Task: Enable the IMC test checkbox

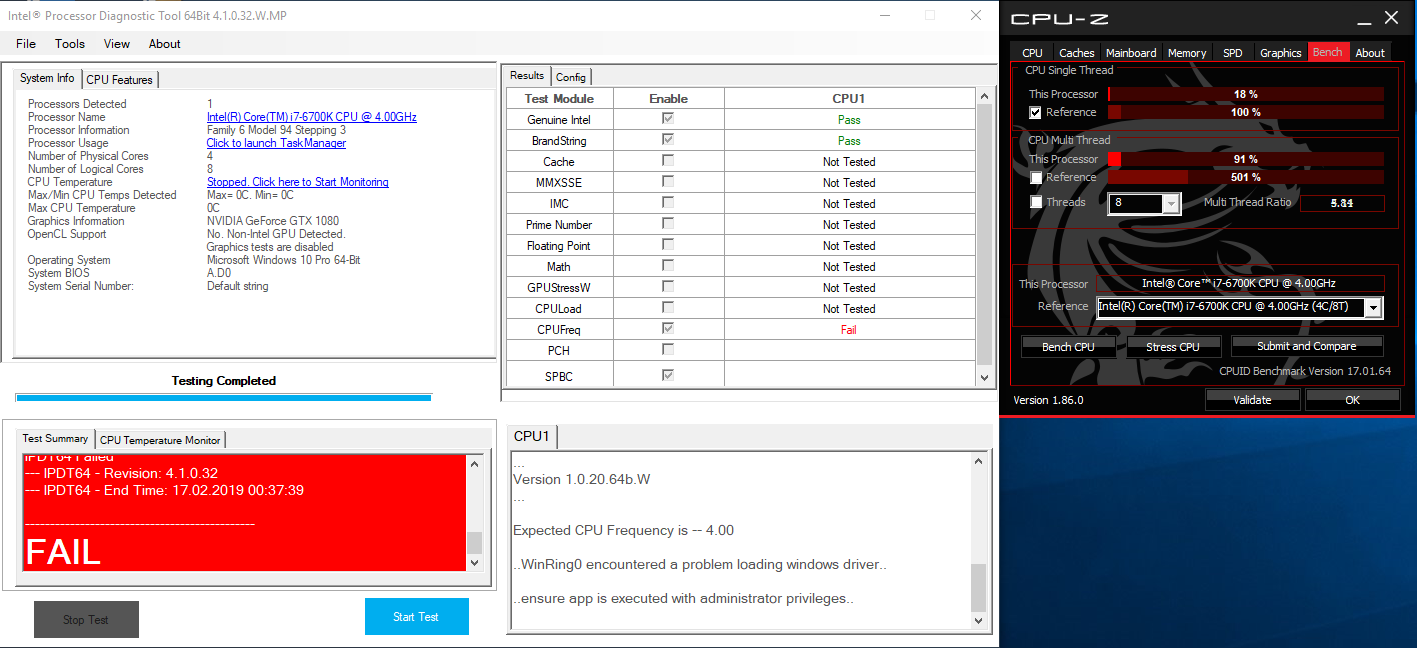Action: pyautogui.click(x=668, y=203)
